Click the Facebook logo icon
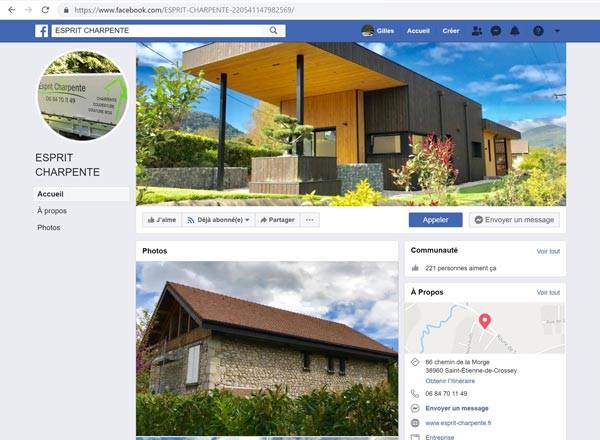 (x=42, y=31)
